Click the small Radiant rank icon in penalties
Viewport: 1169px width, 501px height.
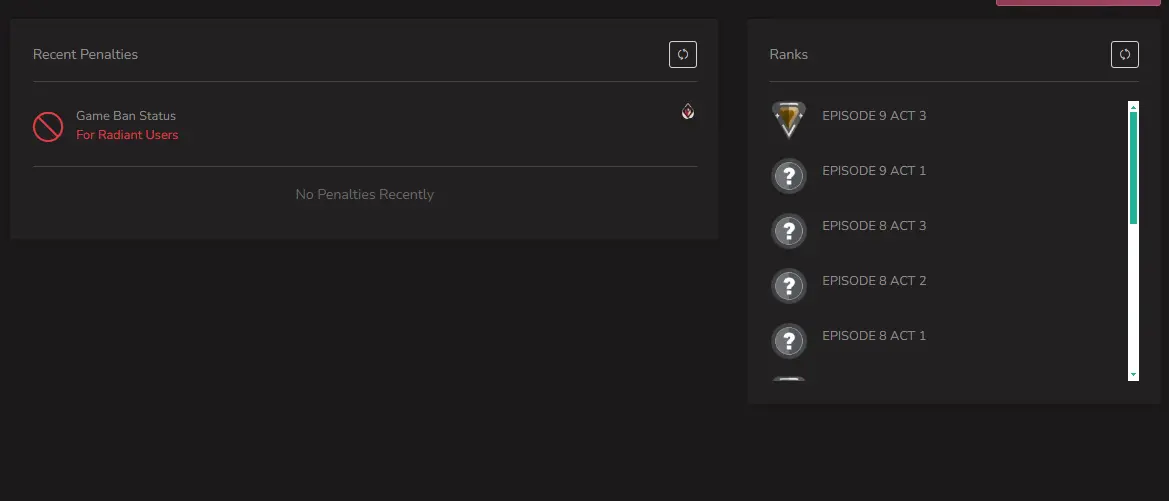click(x=688, y=111)
